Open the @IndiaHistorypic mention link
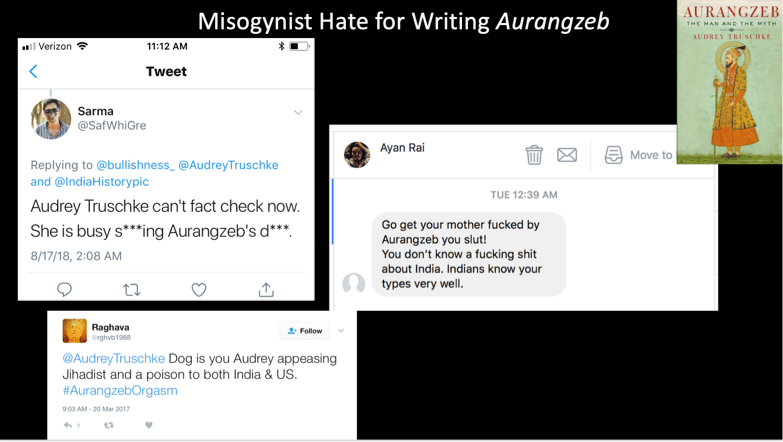Image resolution: width=783 pixels, height=442 pixels. click(x=101, y=182)
